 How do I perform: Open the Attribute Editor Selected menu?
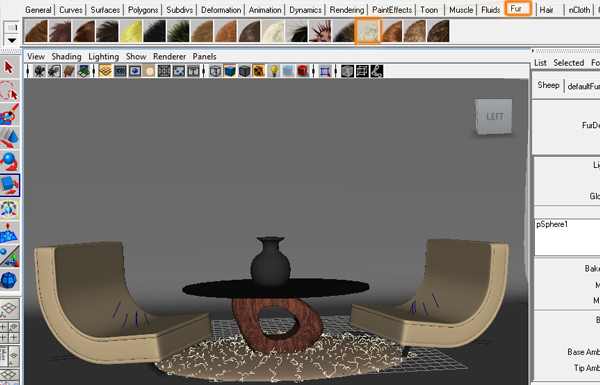click(x=568, y=63)
